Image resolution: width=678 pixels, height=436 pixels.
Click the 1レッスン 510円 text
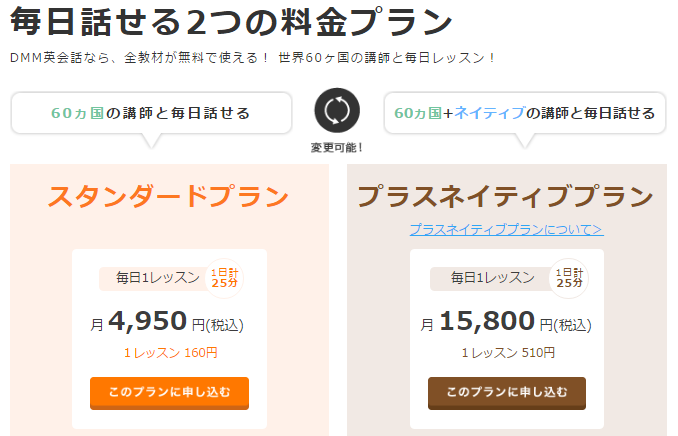[507, 352]
